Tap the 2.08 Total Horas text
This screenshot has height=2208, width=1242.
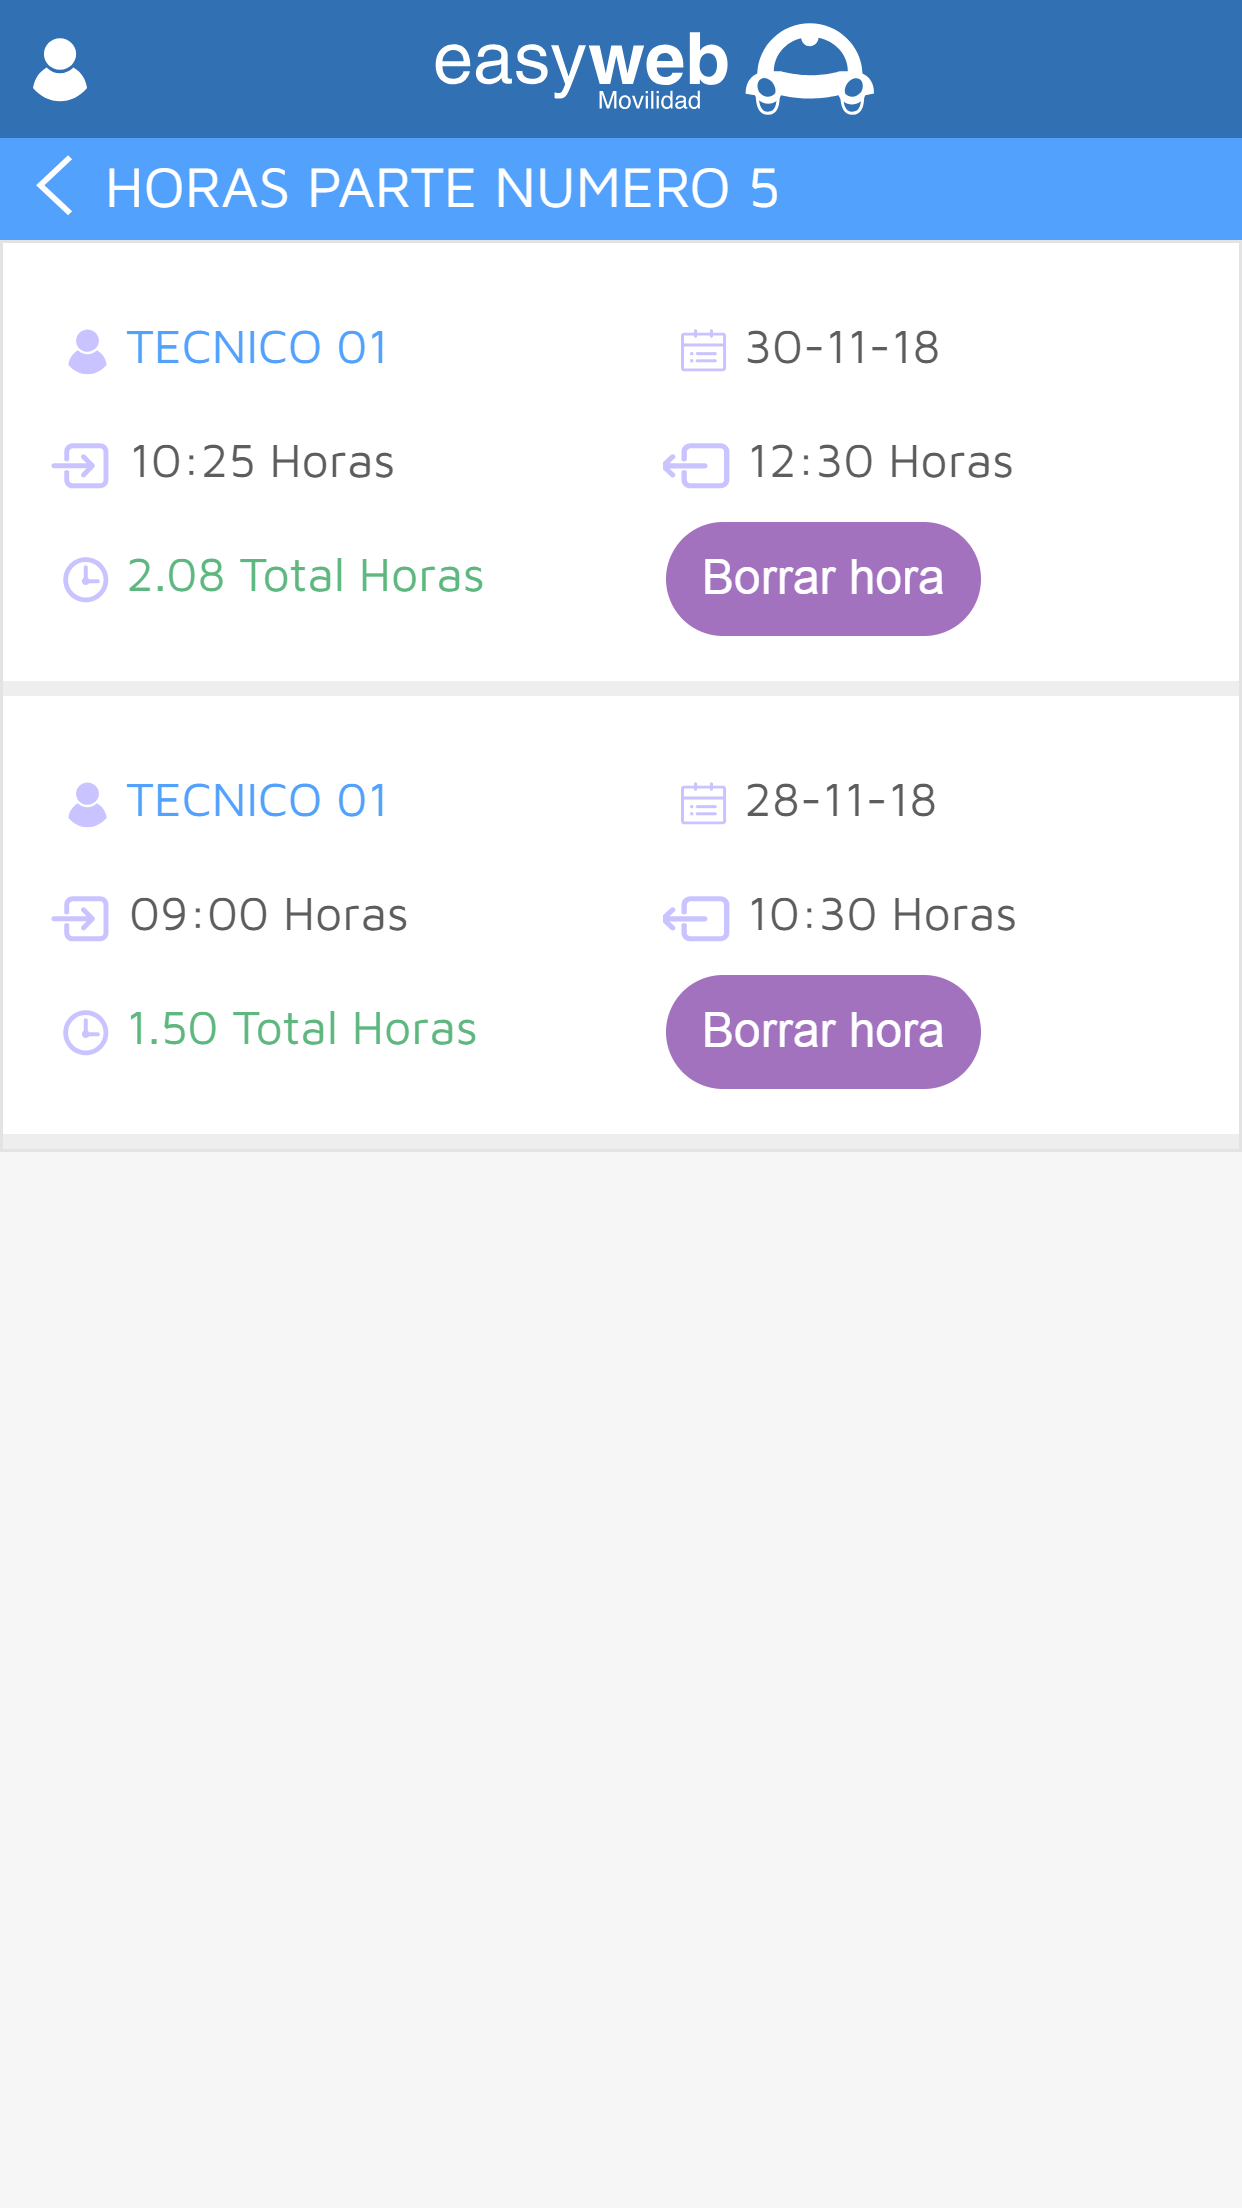pos(305,576)
